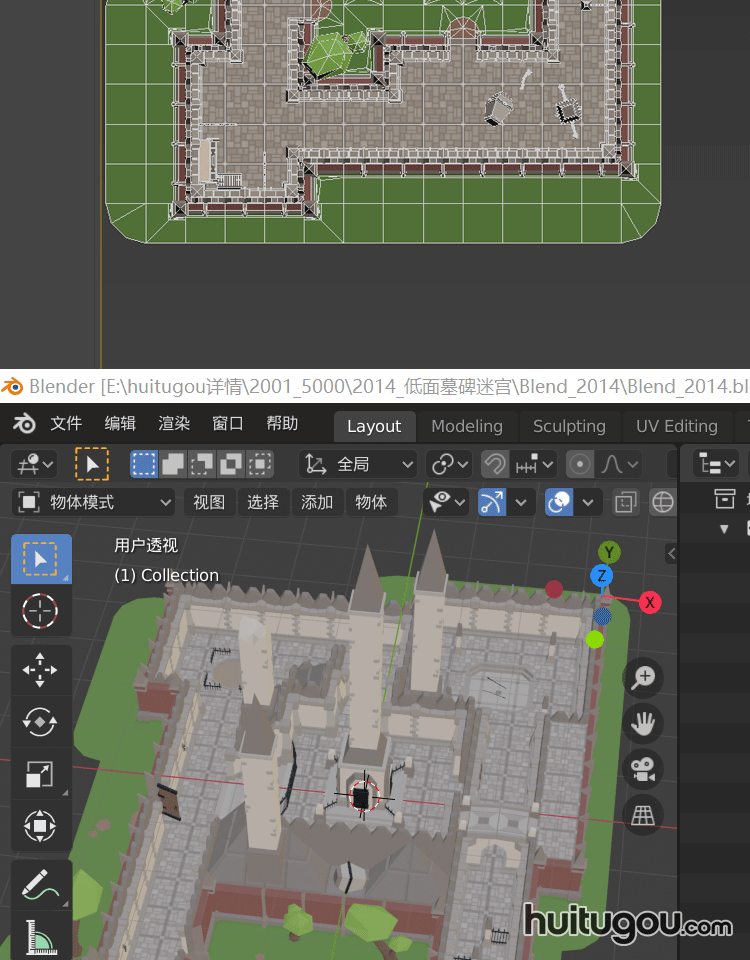Toggle the snapping magnet button
750x960 pixels.
click(x=494, y=464)
